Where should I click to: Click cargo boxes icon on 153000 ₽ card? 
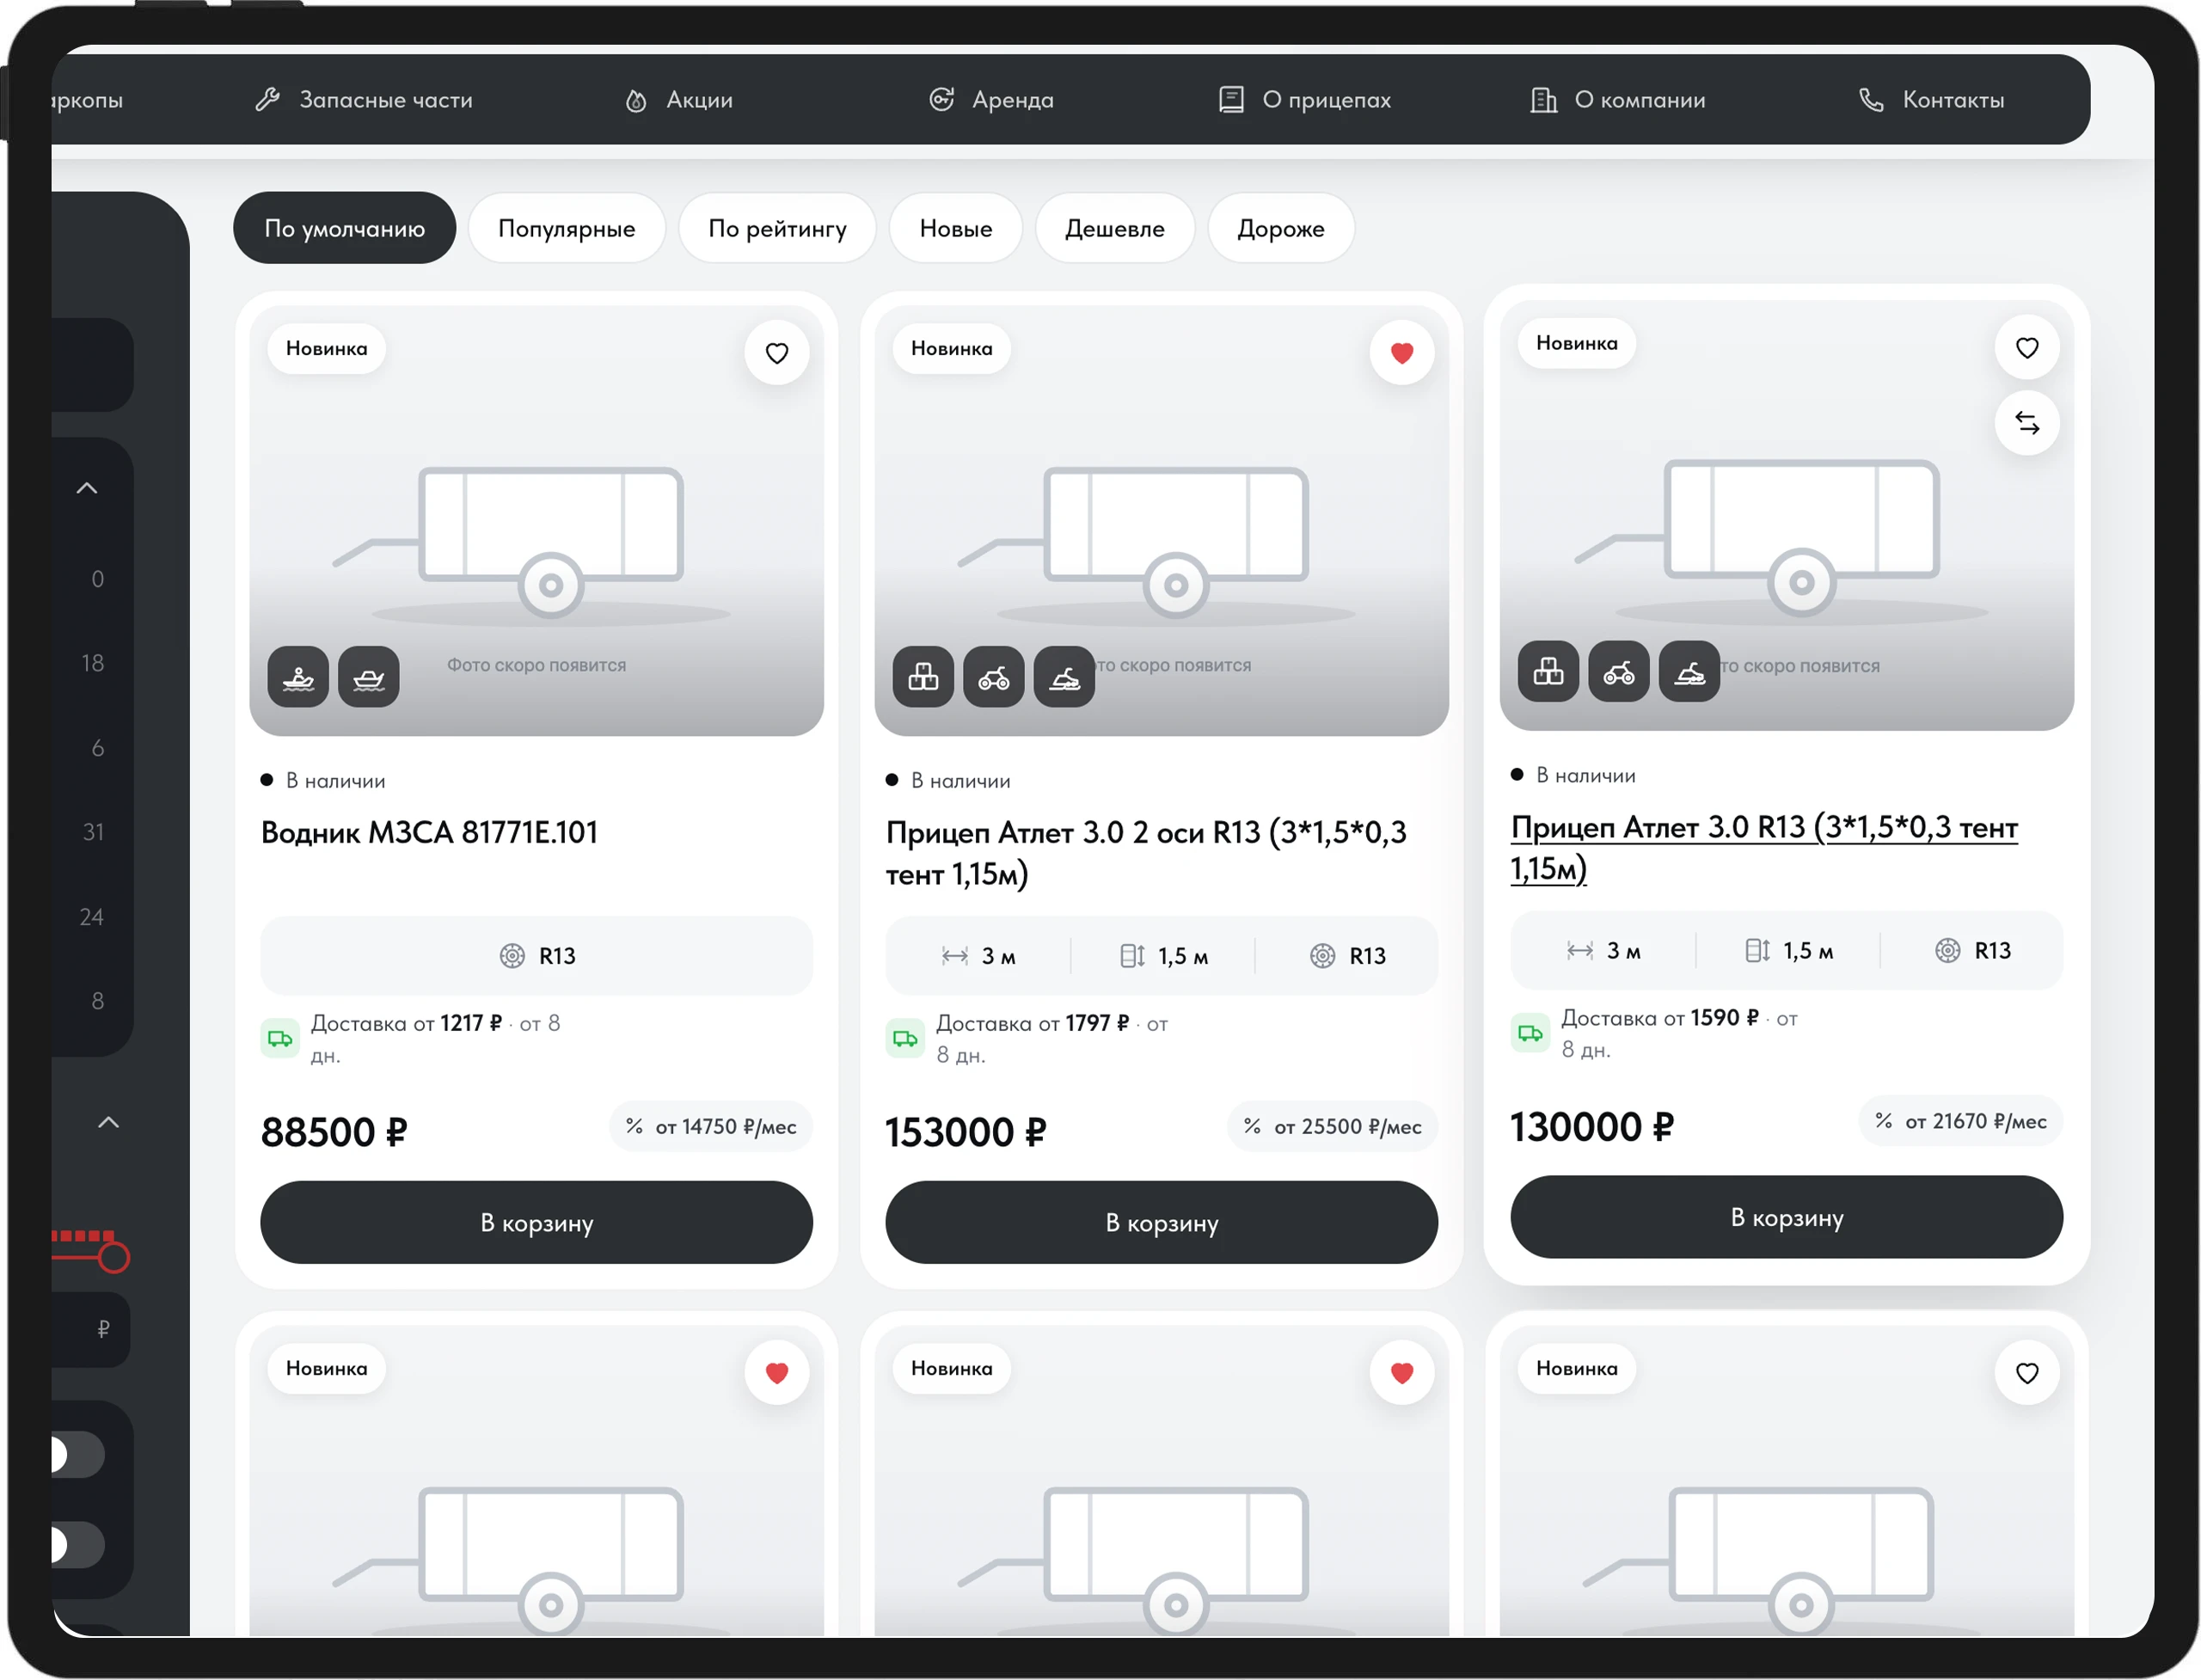(923, 677)
